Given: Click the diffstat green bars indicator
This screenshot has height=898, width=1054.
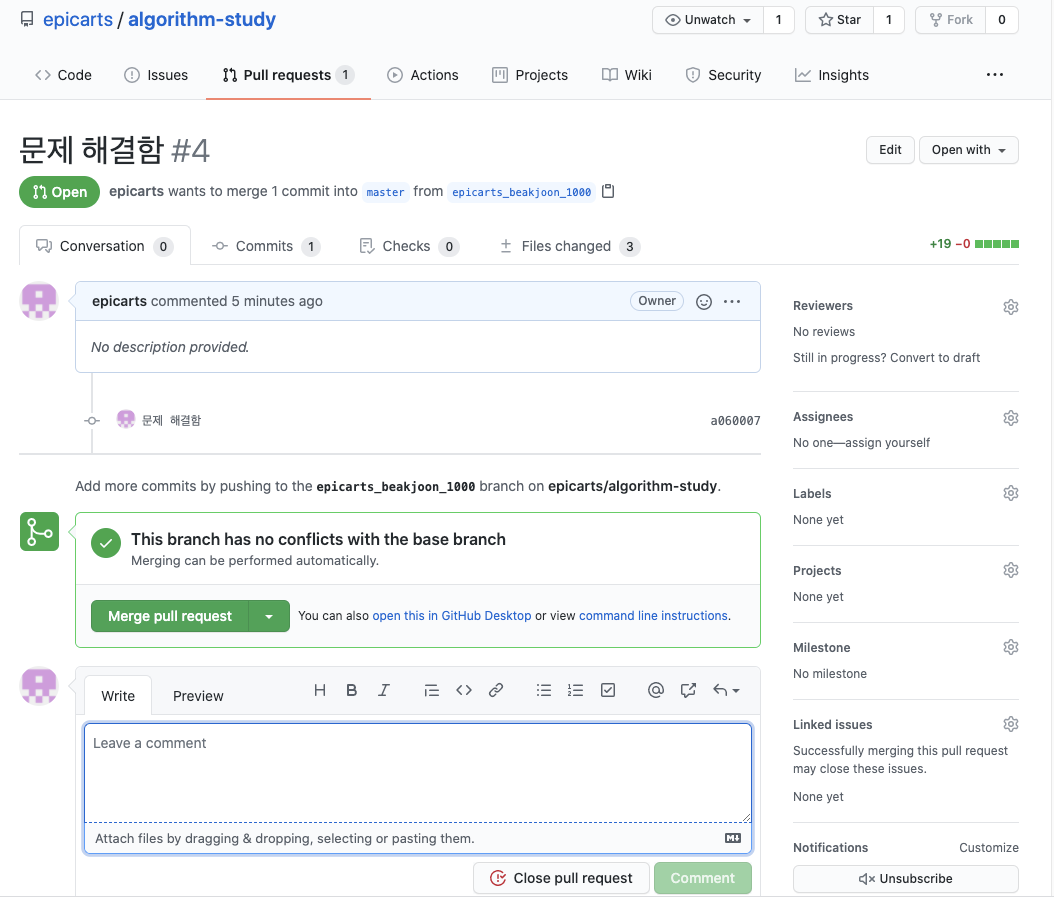Looking at the screenshot, I should click(x=996, y=244).
